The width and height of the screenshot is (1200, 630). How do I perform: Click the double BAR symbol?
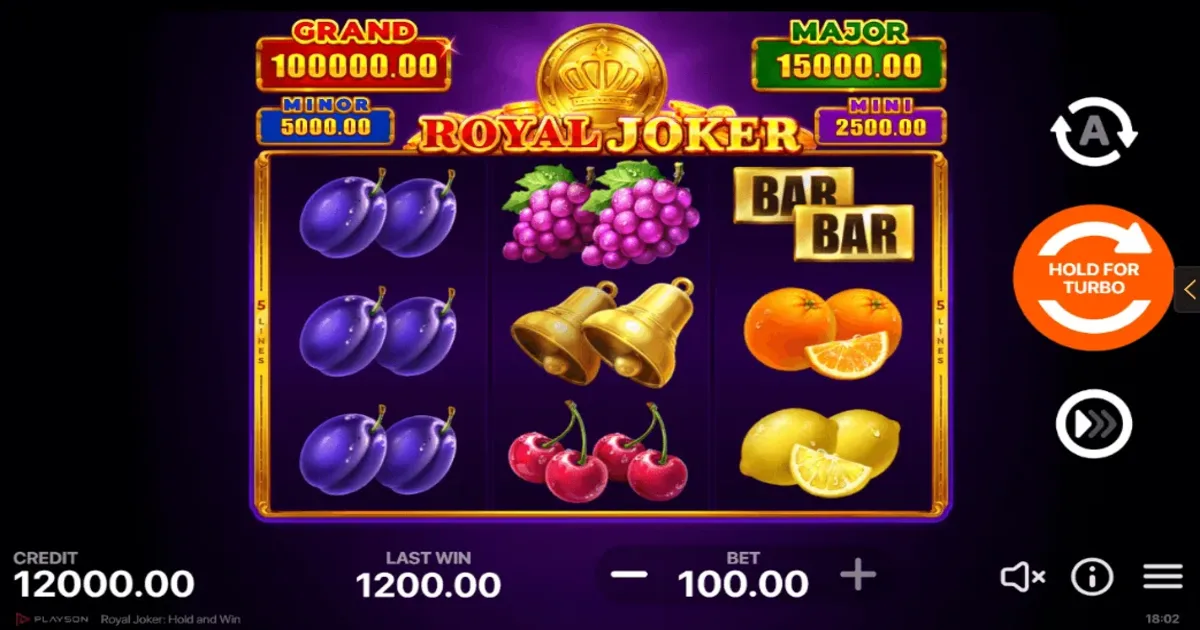tap(824, 213)
